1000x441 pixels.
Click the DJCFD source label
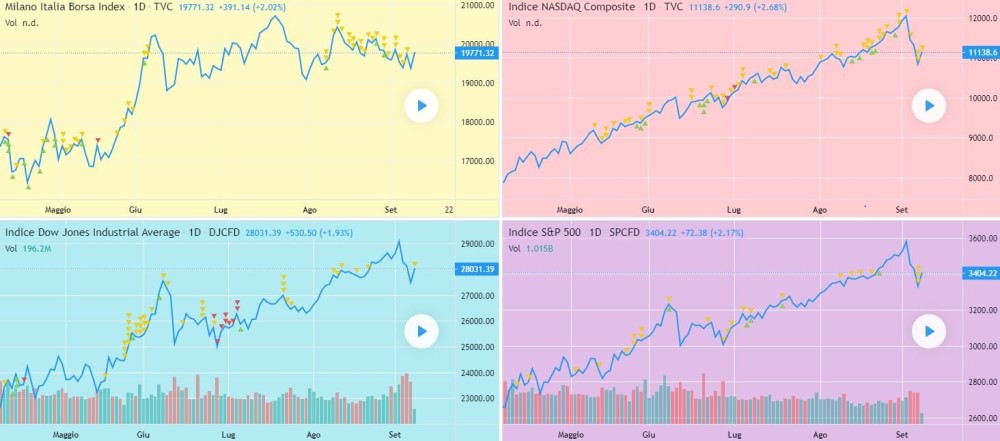[226, 233]
